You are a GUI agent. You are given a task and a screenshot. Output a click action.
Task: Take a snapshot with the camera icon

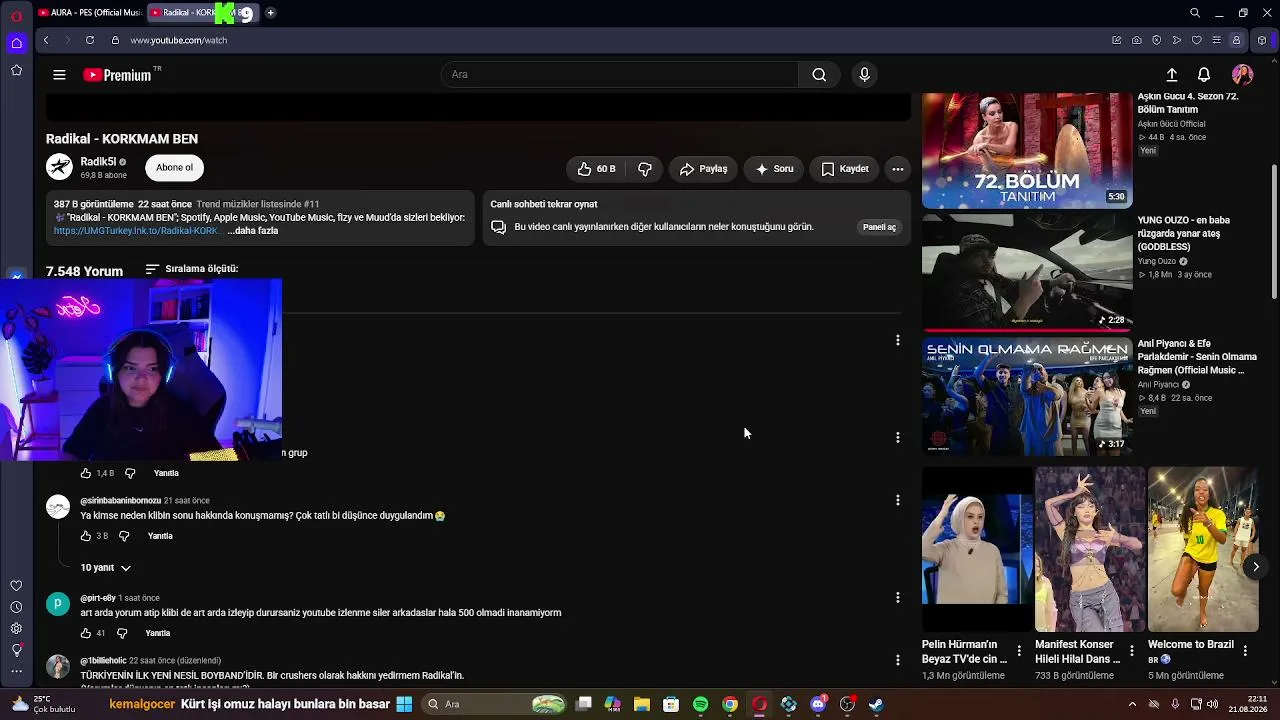[x=1137, y=40]
